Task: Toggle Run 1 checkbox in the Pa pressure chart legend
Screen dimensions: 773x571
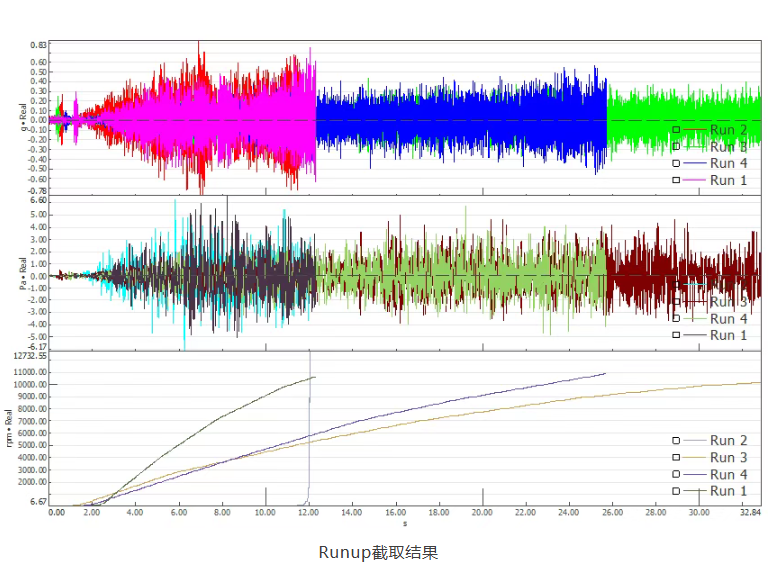Action: pyautogui.click(x=676, y=335)
